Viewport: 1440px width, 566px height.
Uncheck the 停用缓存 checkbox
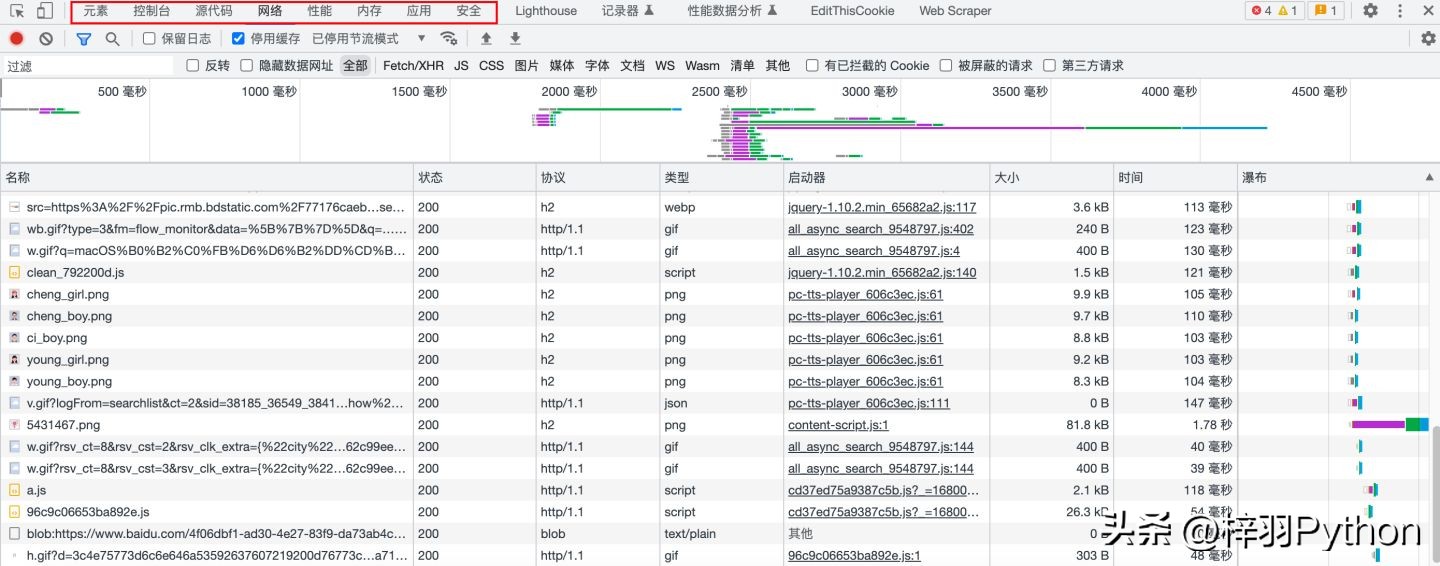238,39
